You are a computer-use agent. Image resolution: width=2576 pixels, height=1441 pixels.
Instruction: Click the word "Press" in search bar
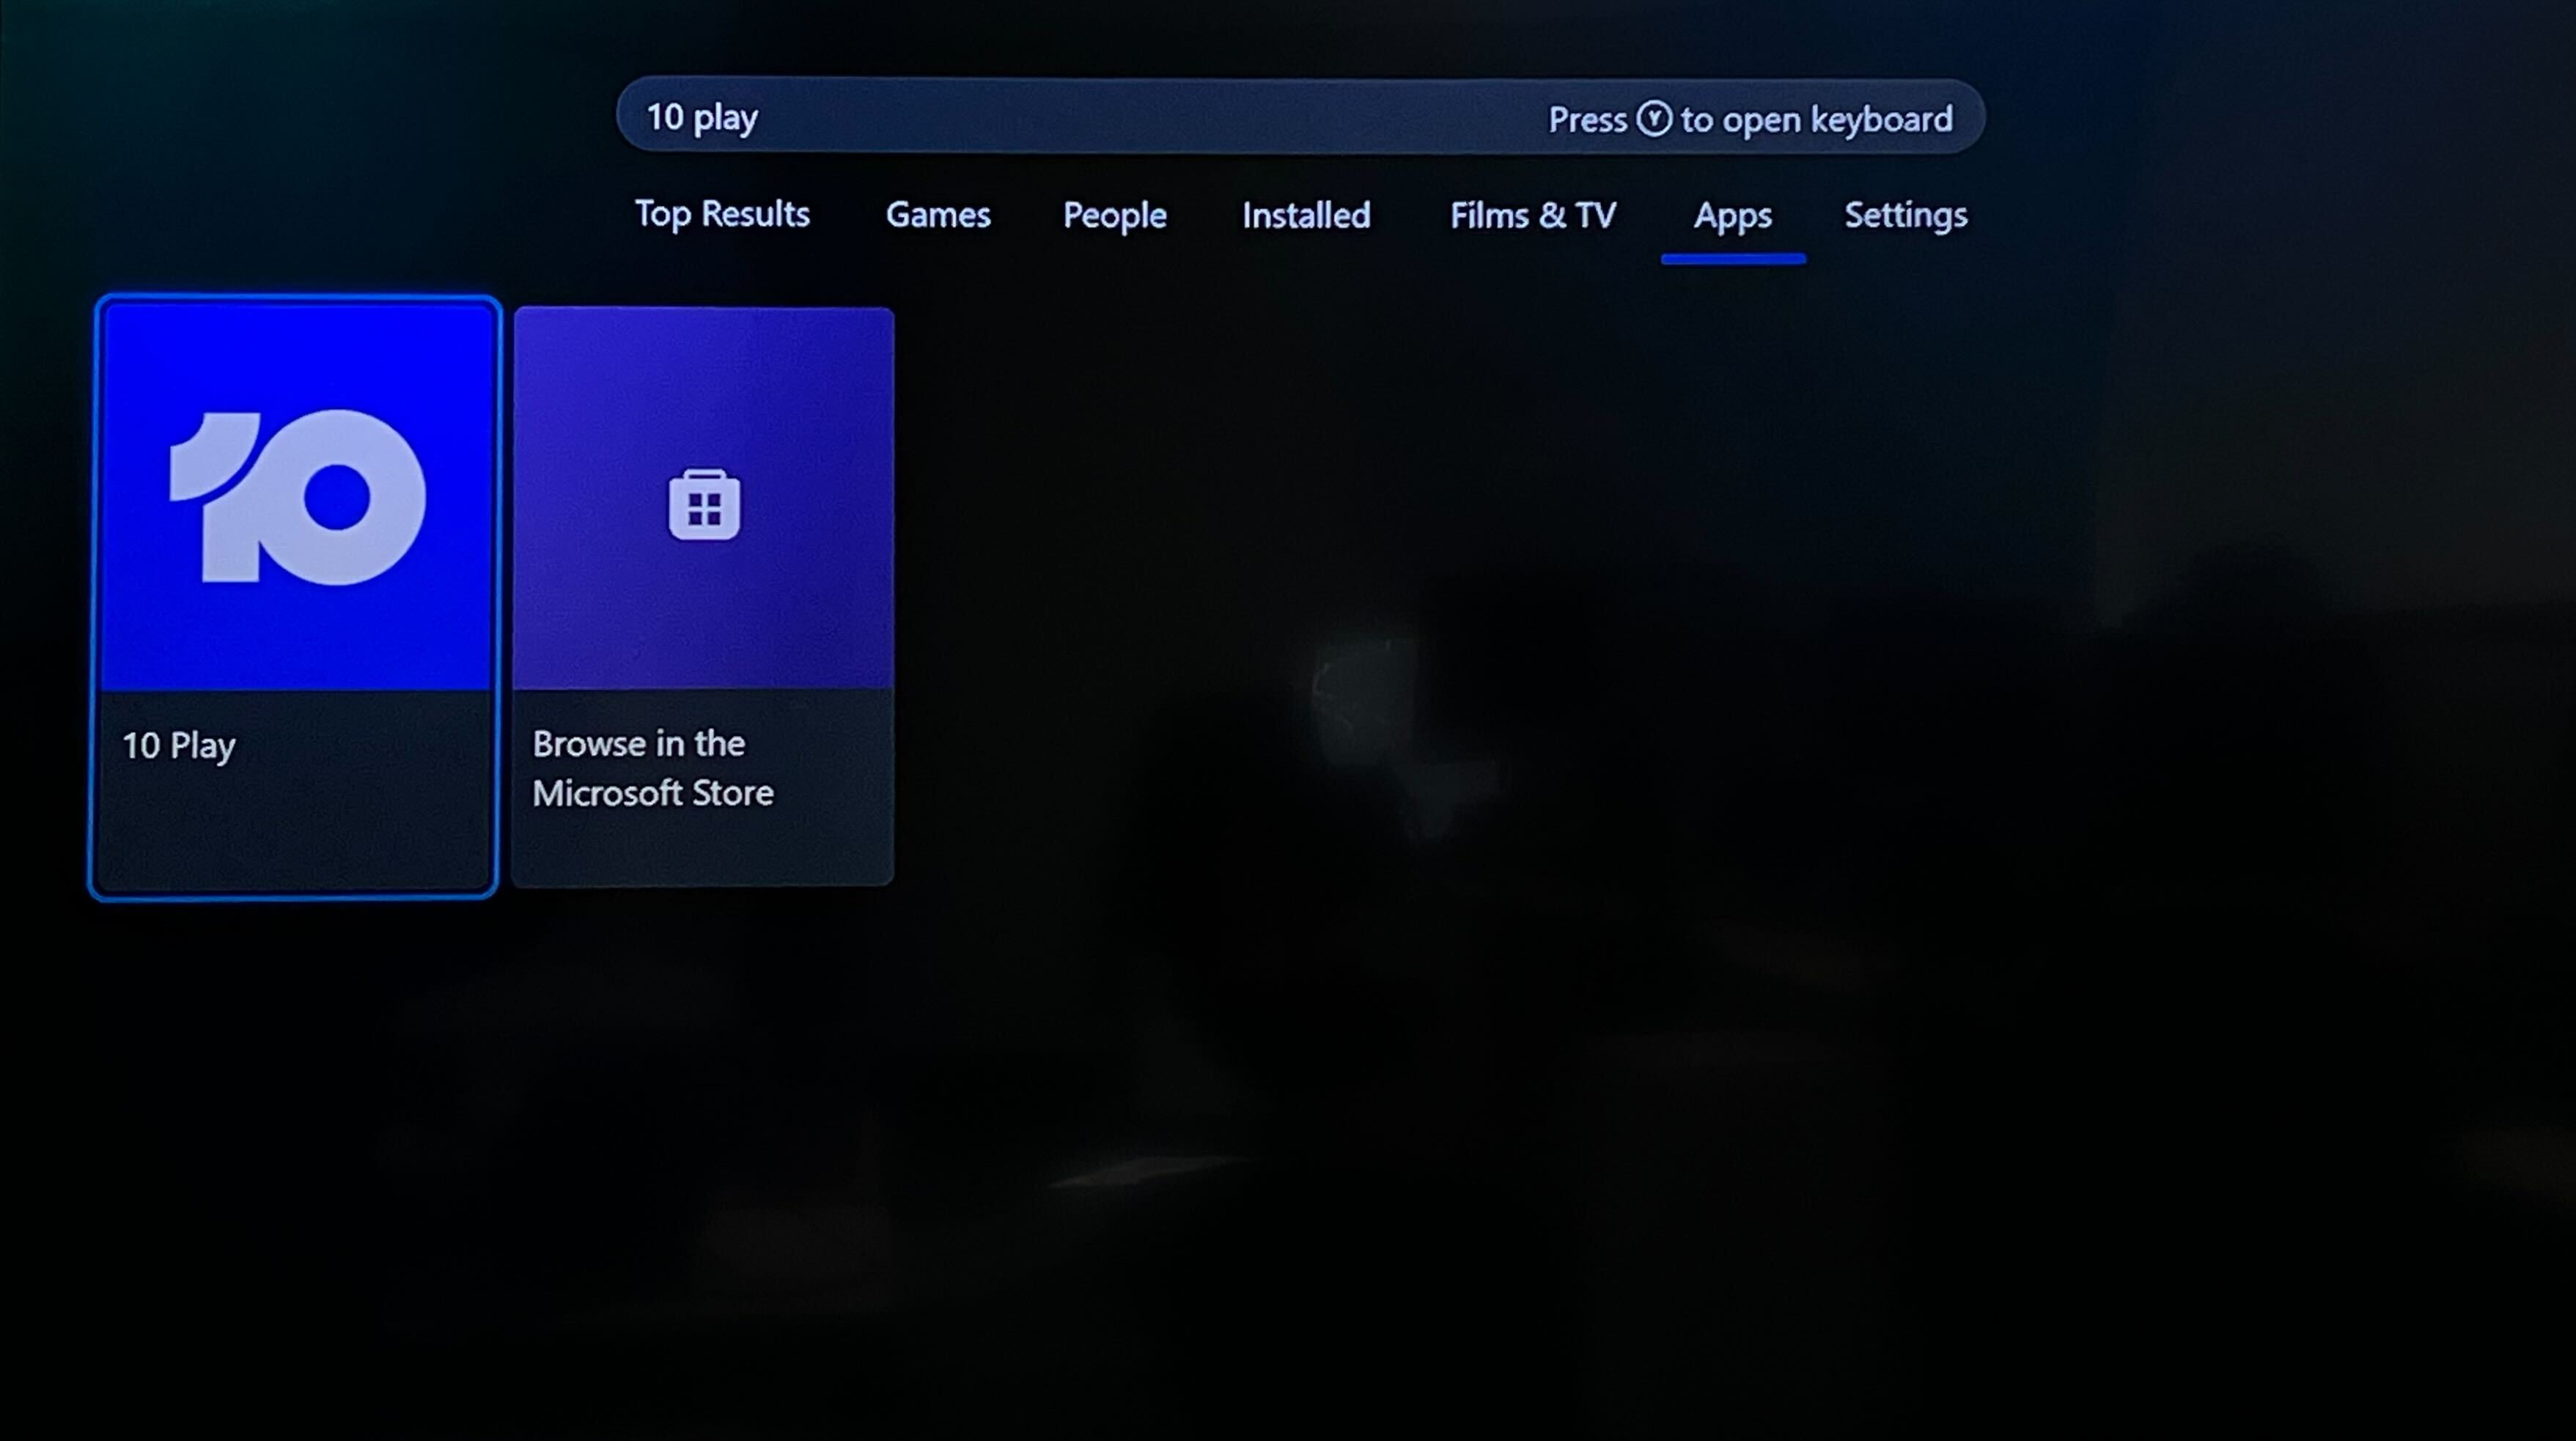1587,120
